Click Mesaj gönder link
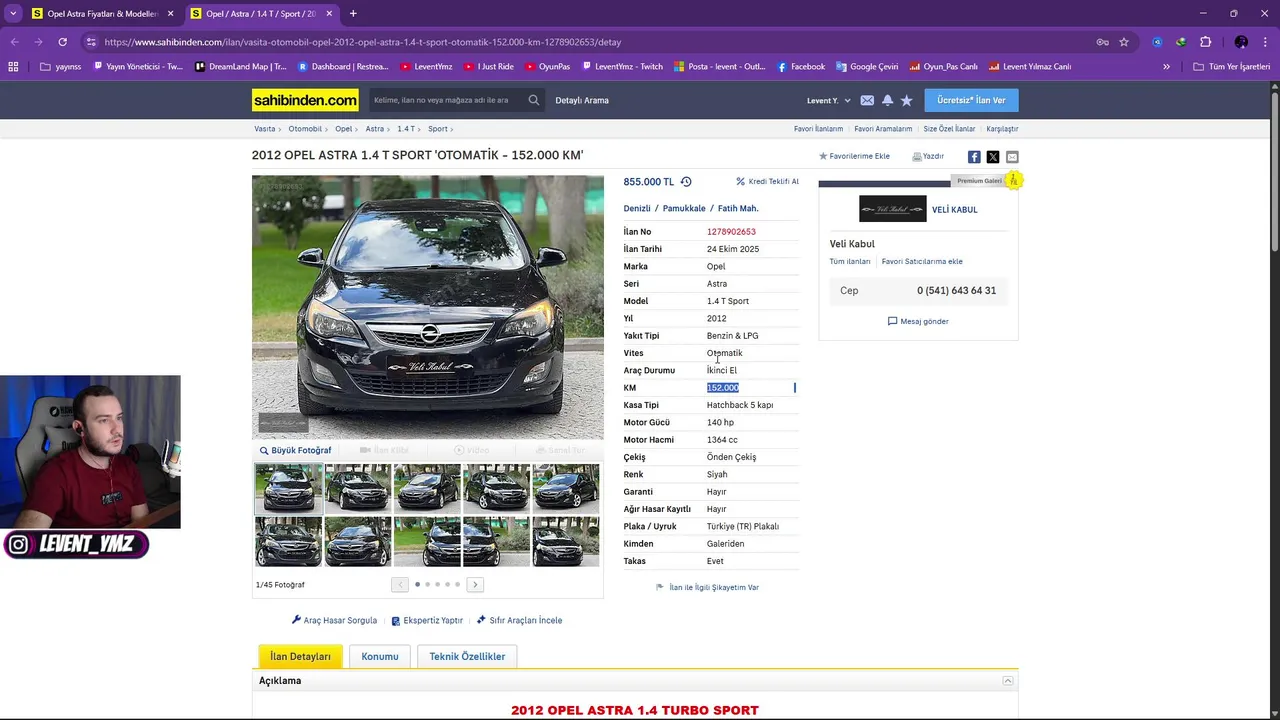This screenshot has height=720, width=1280. pos(918,321)
